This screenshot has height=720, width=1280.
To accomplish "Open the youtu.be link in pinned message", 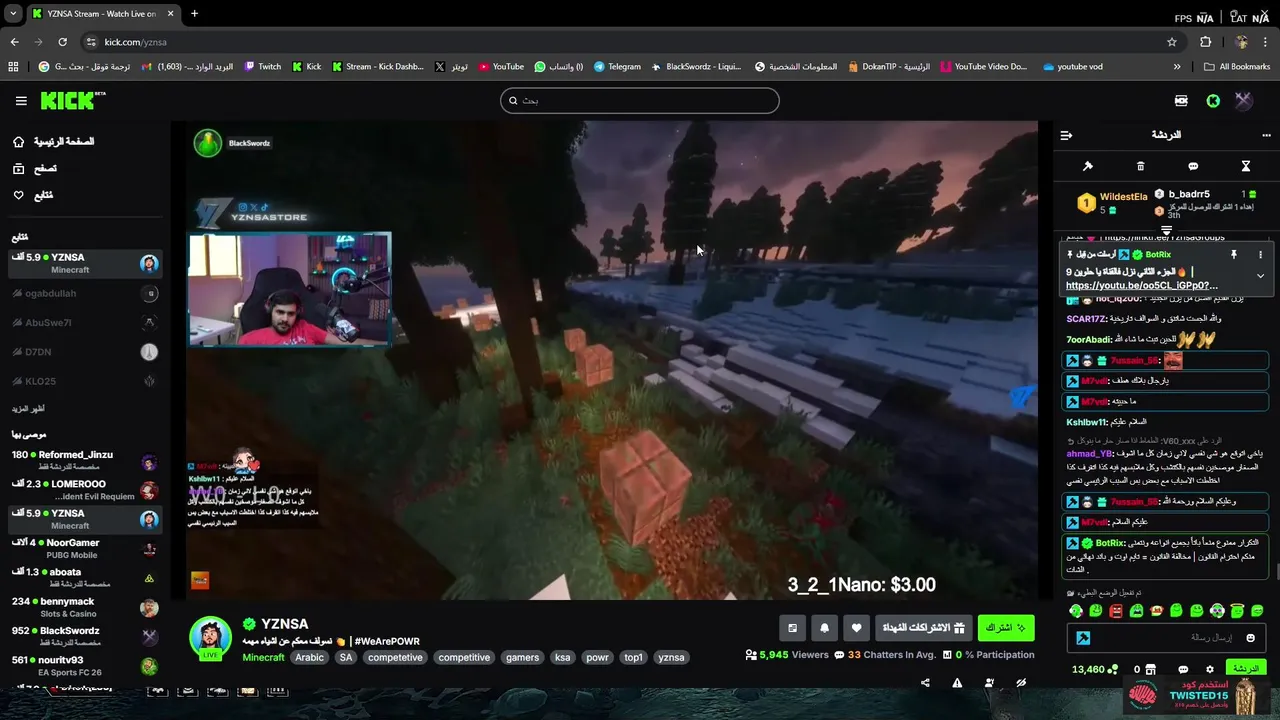I will 1142,286.
